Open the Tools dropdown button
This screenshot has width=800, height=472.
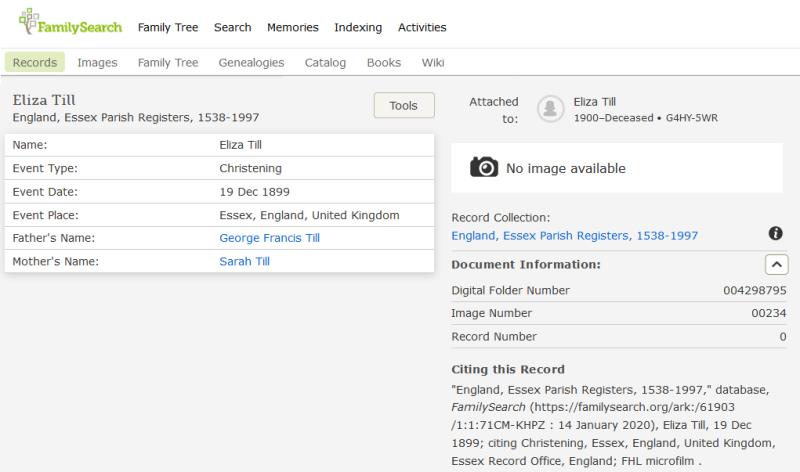tap(403, 106)
